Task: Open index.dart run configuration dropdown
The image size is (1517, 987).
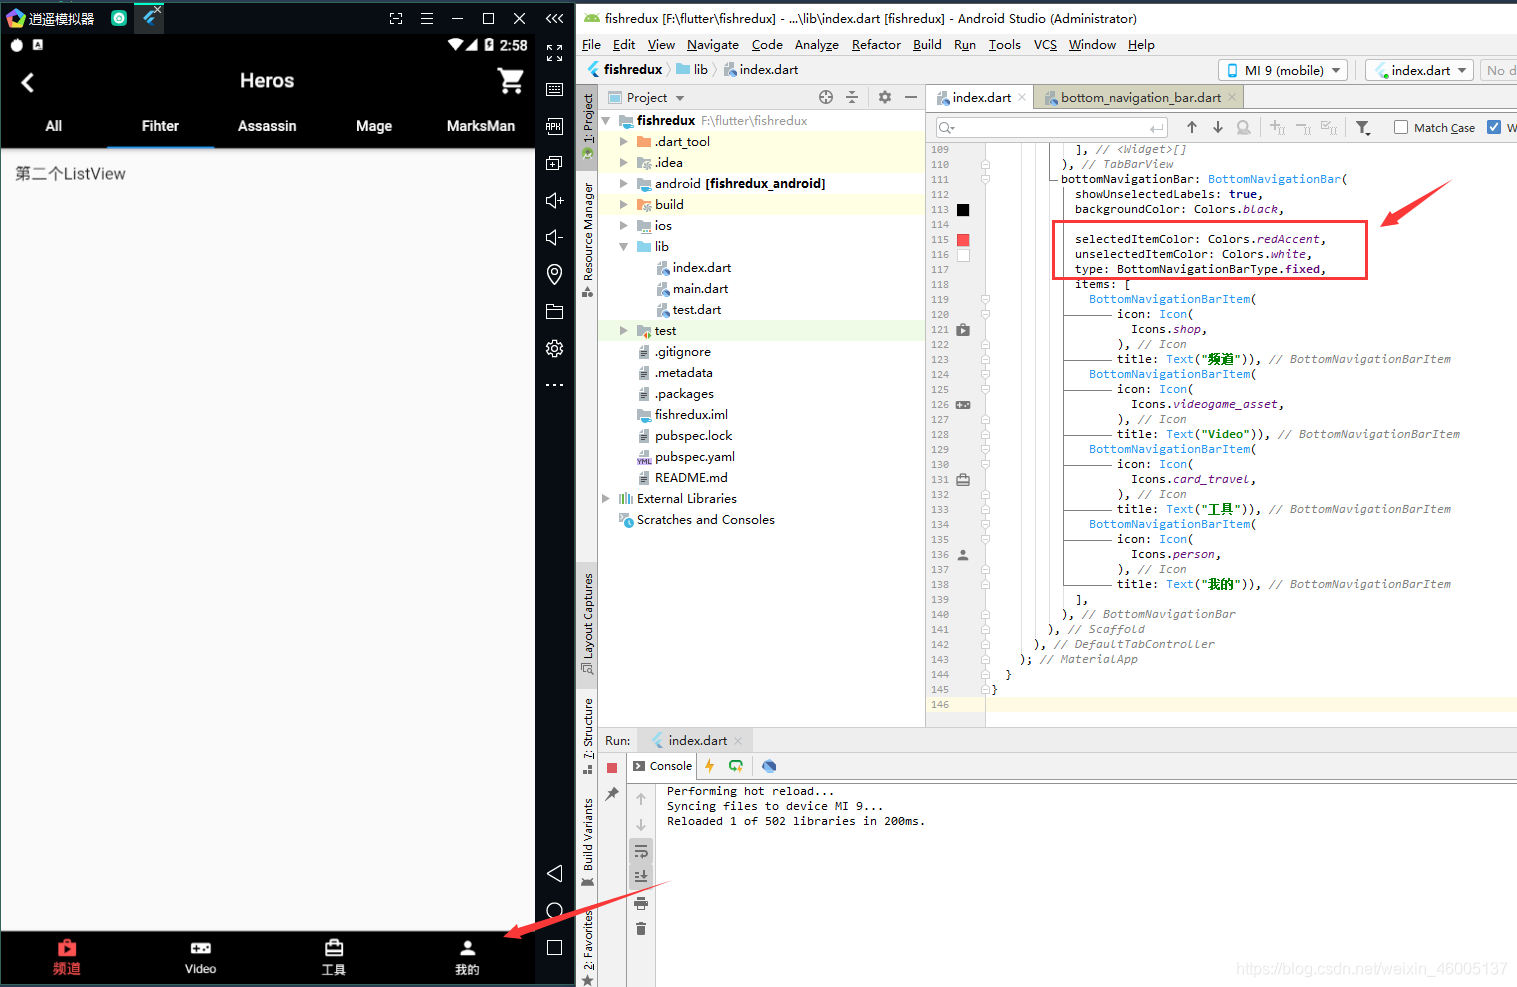Action: click(1420, 70)
